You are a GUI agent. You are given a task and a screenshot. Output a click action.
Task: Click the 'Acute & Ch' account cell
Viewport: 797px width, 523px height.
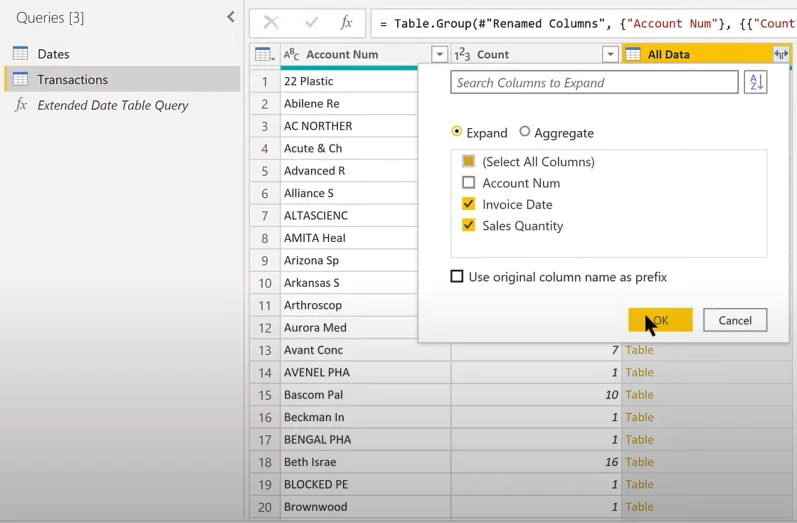349,148
